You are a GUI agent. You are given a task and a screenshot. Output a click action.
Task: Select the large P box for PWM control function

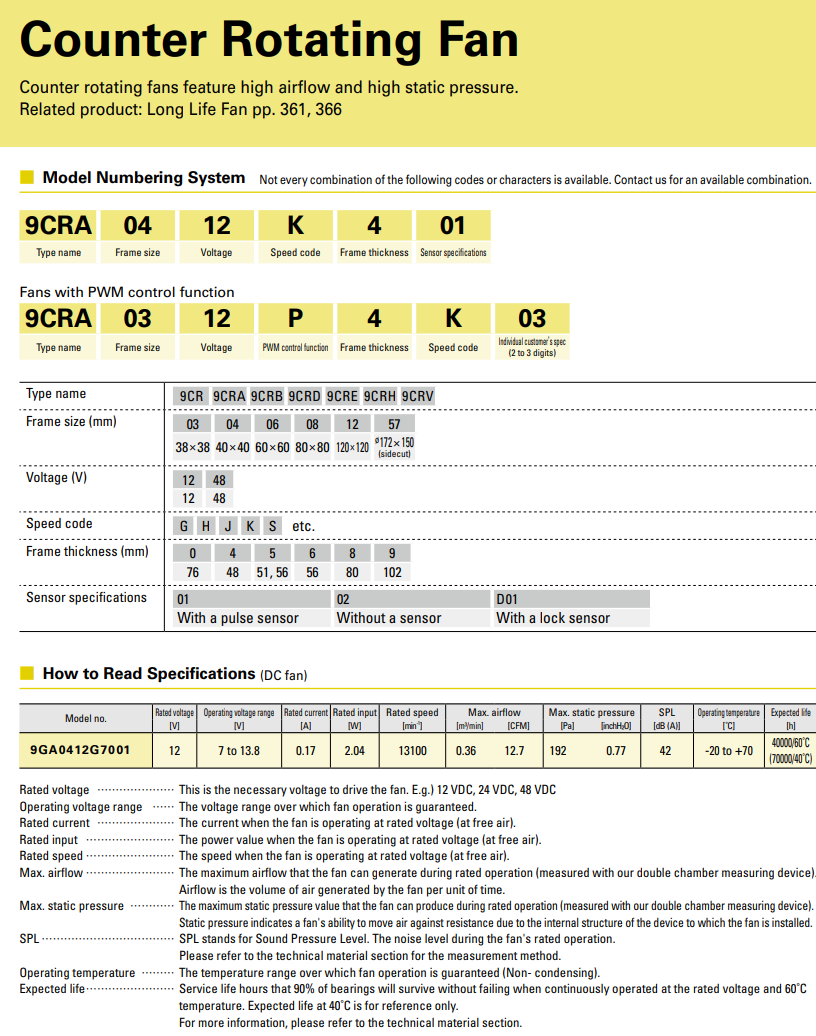pos(295,319)
